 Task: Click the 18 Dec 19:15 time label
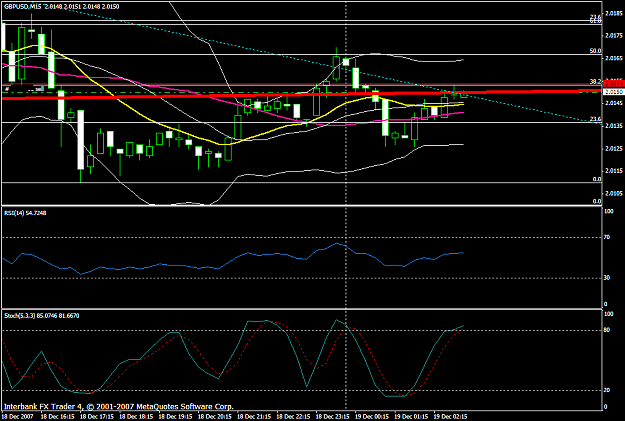pyautogui.click(x=175, y=416)
